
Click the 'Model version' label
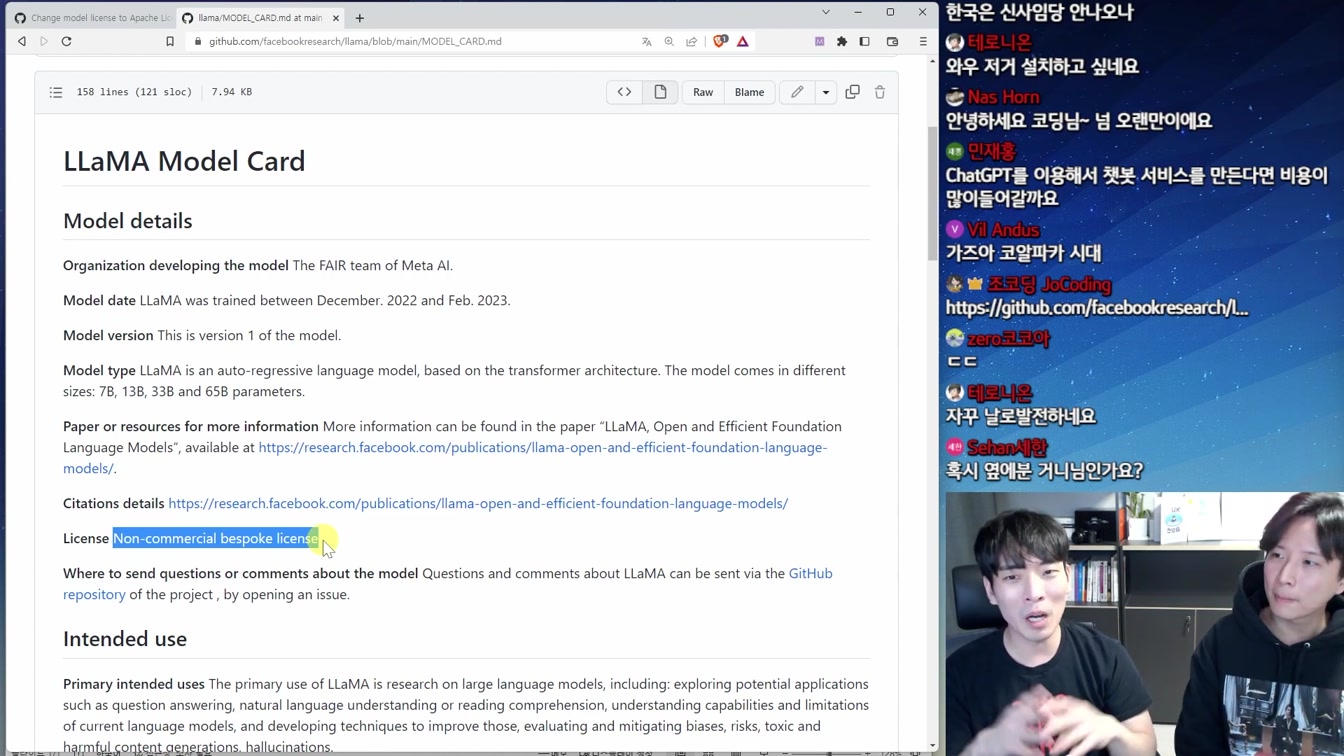(x=108, y=336)
